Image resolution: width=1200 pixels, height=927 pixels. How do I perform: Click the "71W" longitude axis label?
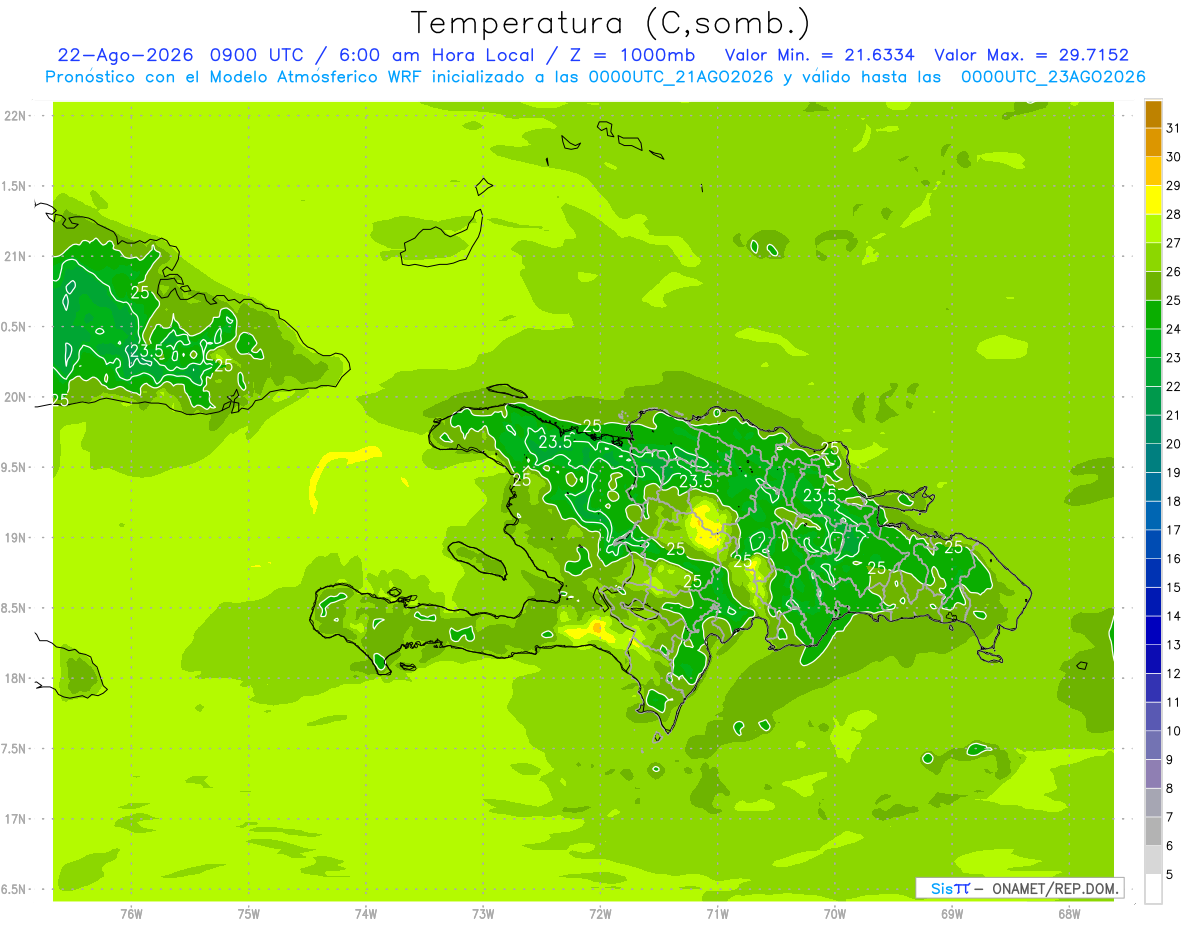[717, 914]
